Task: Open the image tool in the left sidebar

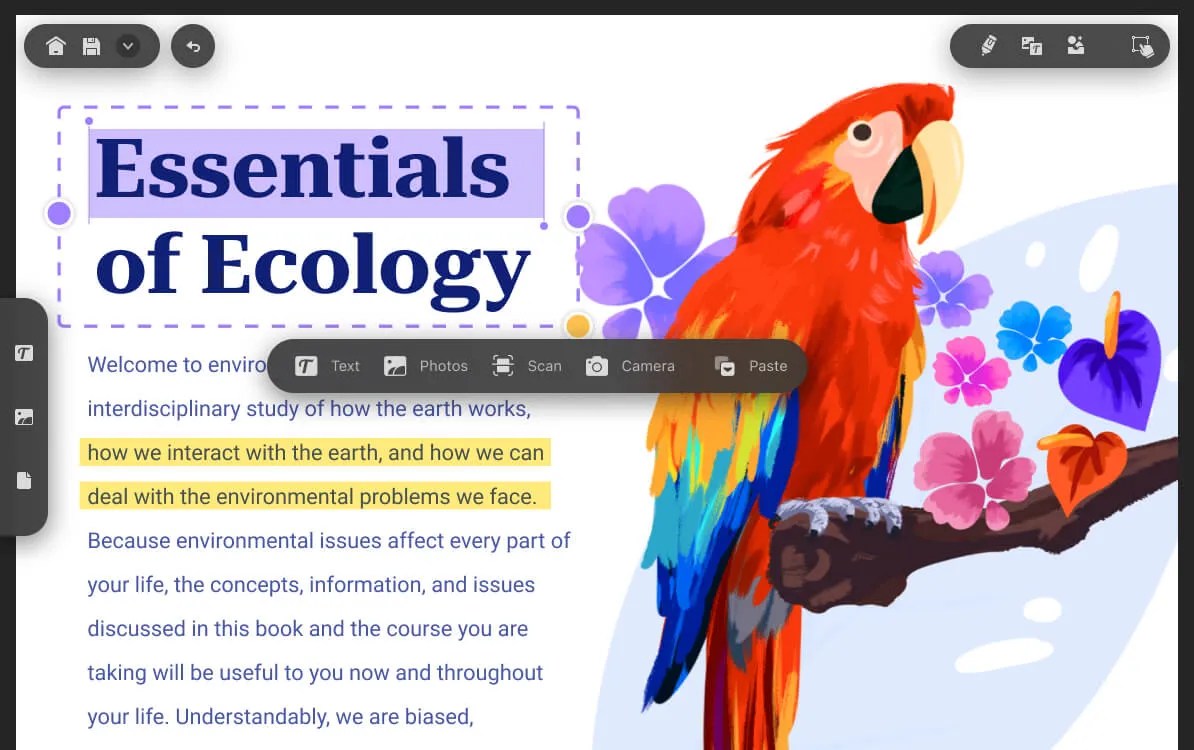Action: [25, 416]
